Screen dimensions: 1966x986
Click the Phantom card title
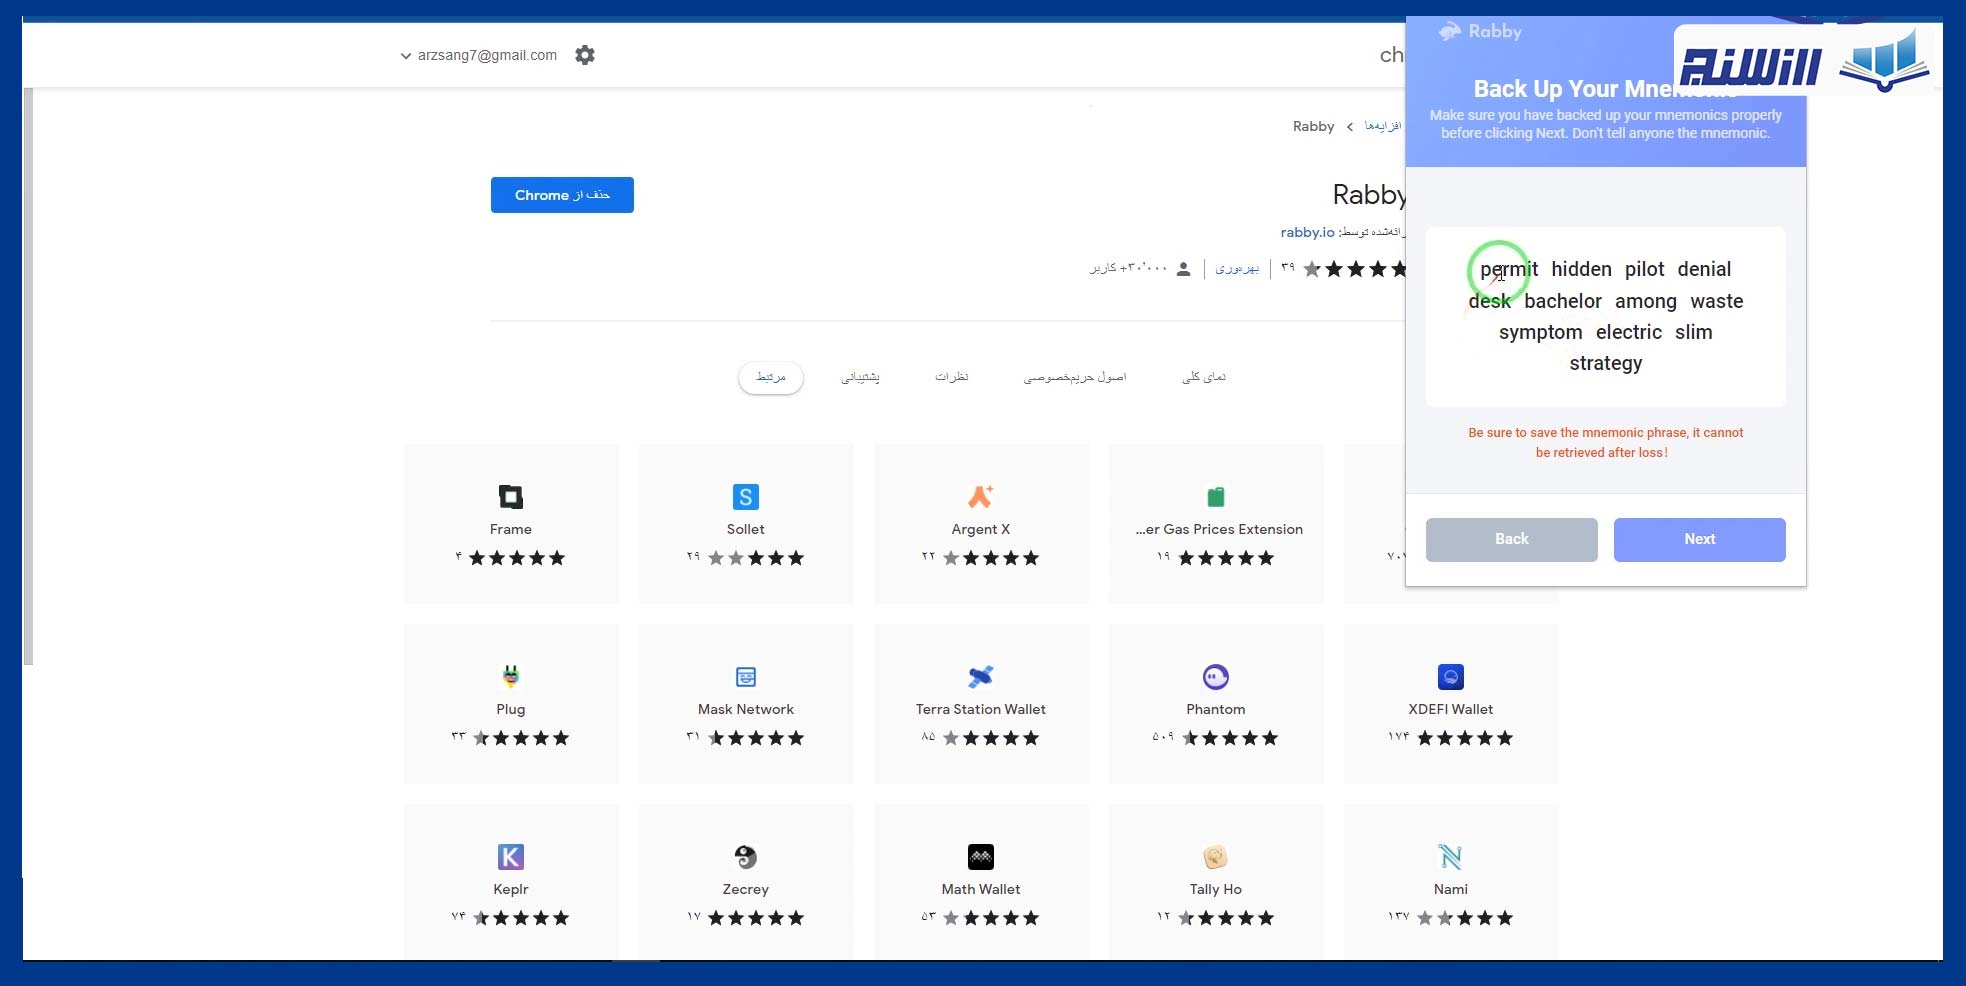coord(1216,709)
